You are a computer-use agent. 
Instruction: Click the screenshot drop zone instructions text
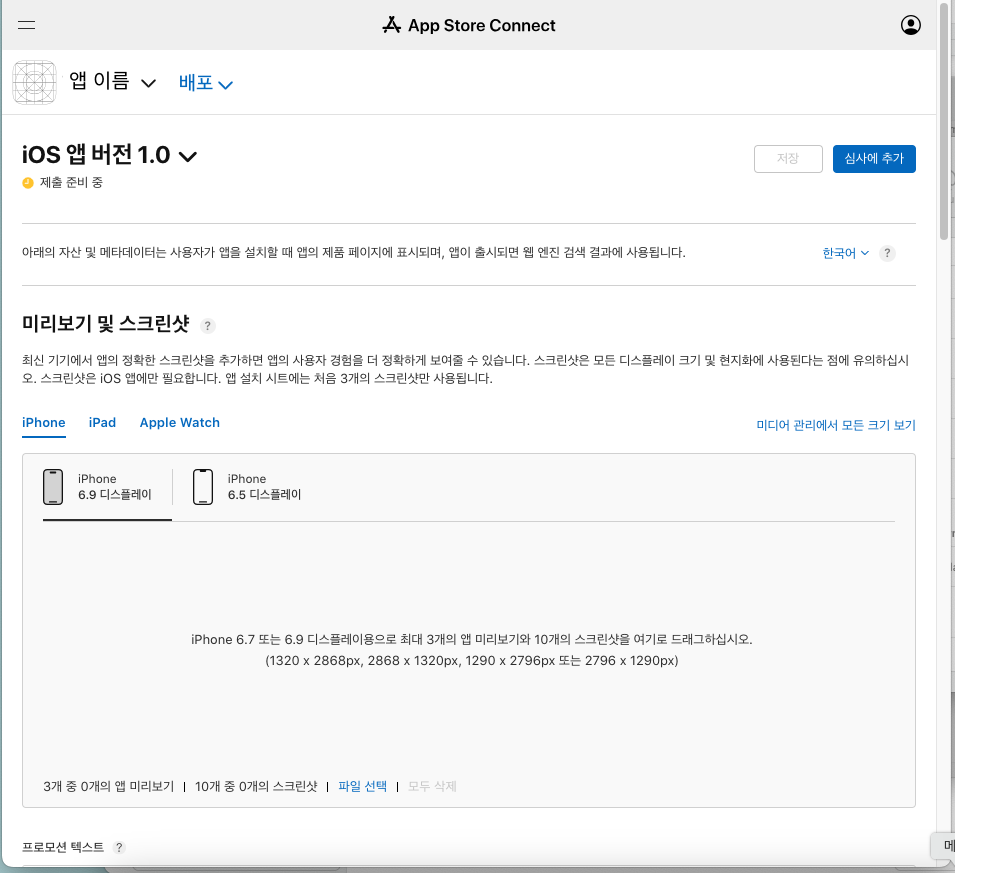(471, 650)
